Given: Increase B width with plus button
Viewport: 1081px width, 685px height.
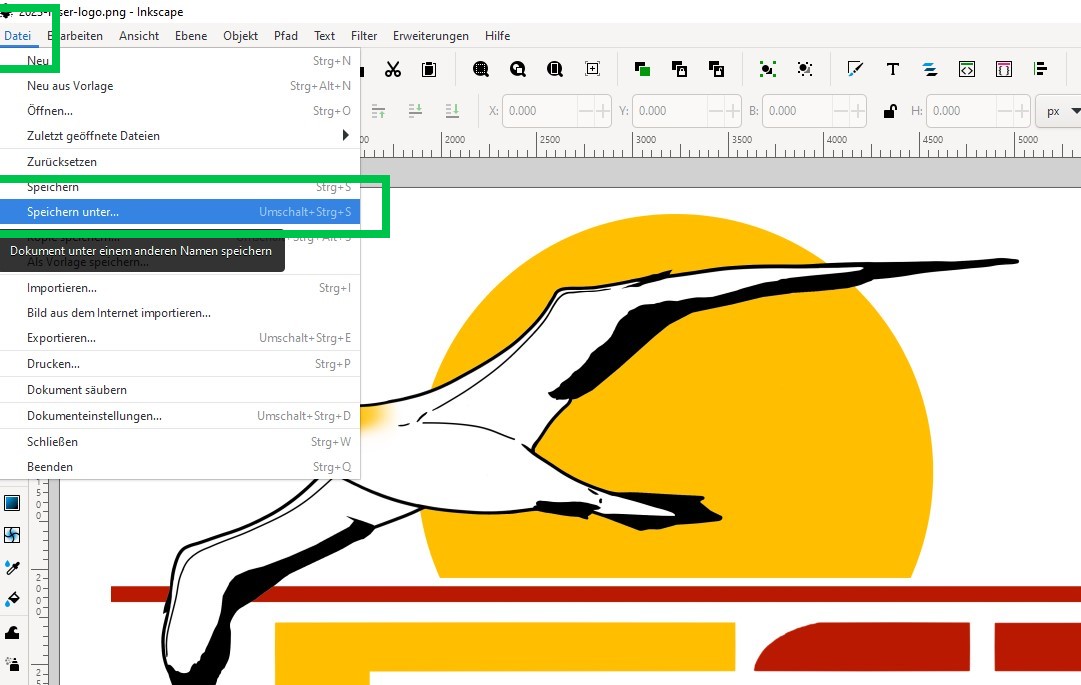Looking at the screenshot, I should click(x=858, y=111).
